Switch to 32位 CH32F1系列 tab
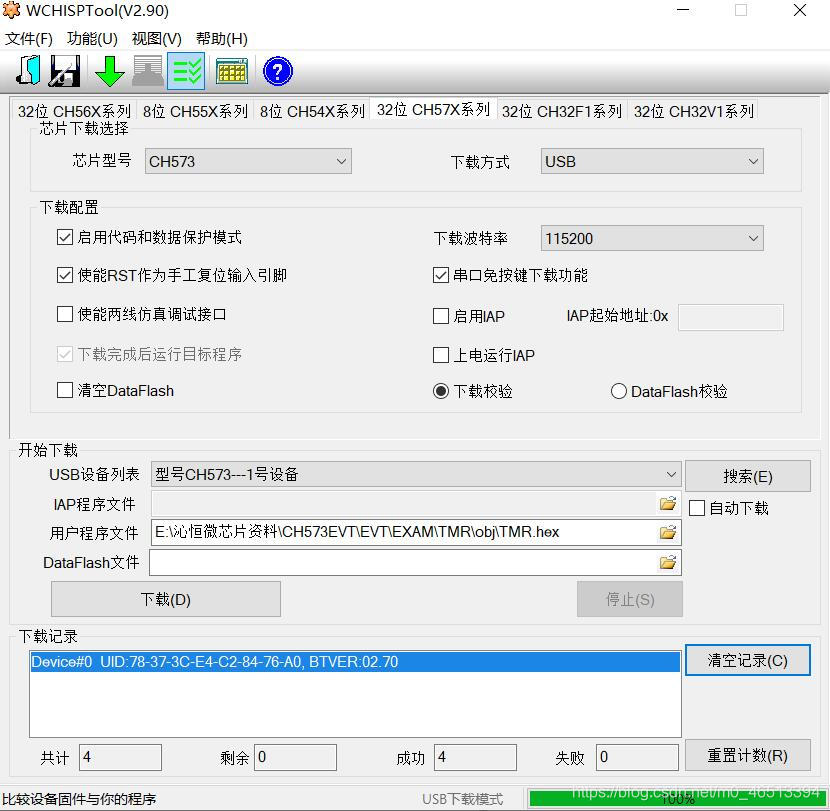This screenshot has width=830, height=811. [x=562, y=111]
